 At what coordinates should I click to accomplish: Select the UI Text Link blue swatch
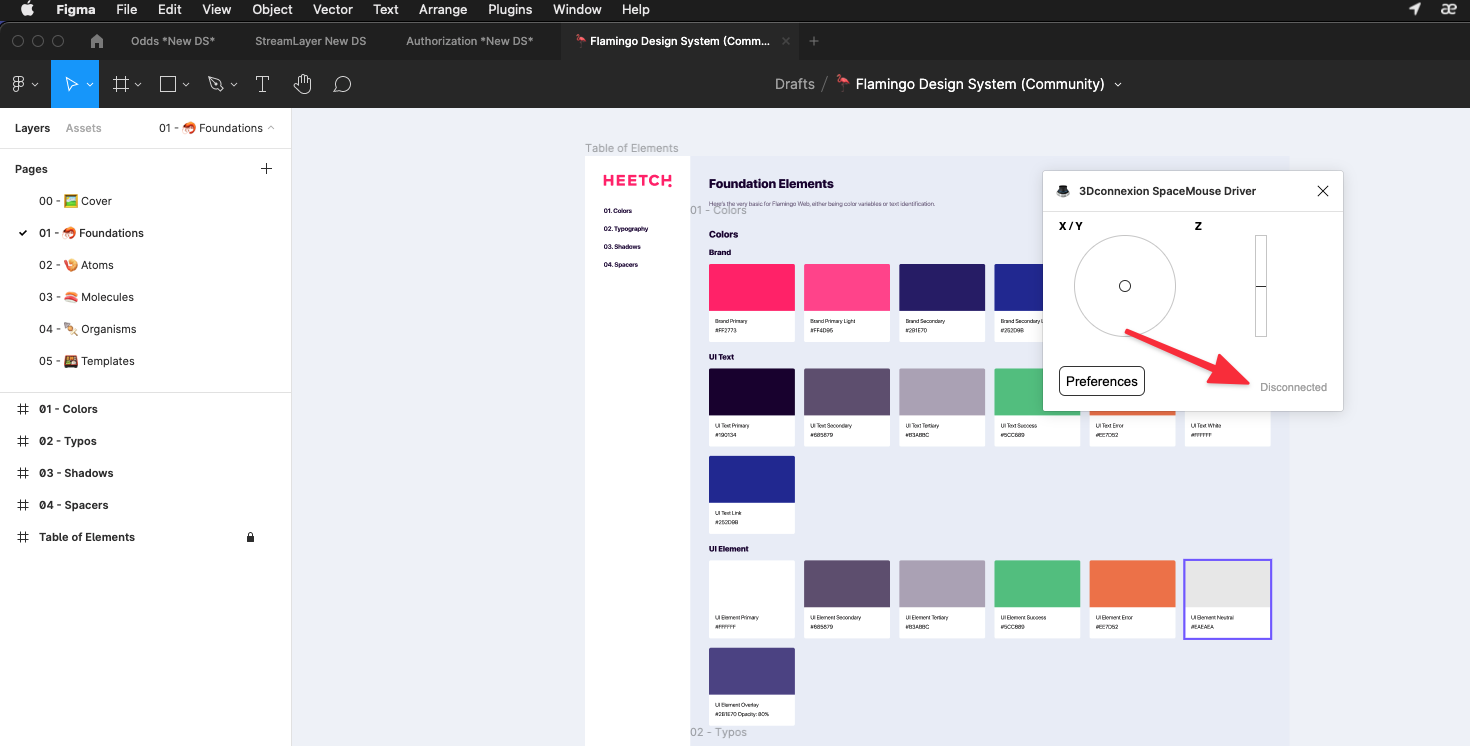coord(752,479)
